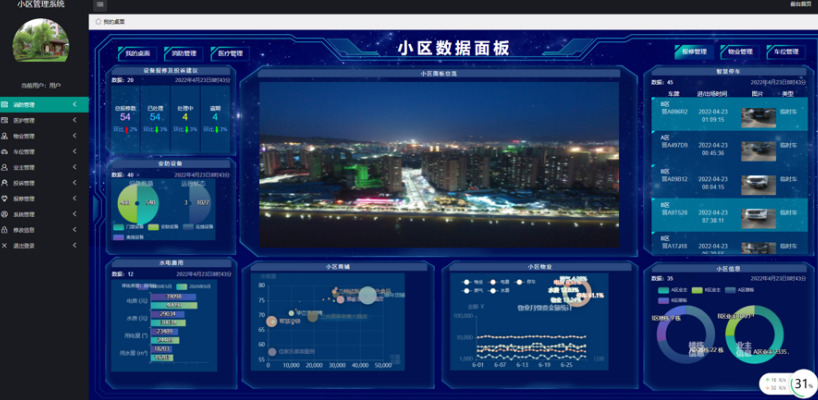818x400 pixels.
Task: Click the 2020年6月 legend swatch in 水电费用
Action: coord(182,286)
